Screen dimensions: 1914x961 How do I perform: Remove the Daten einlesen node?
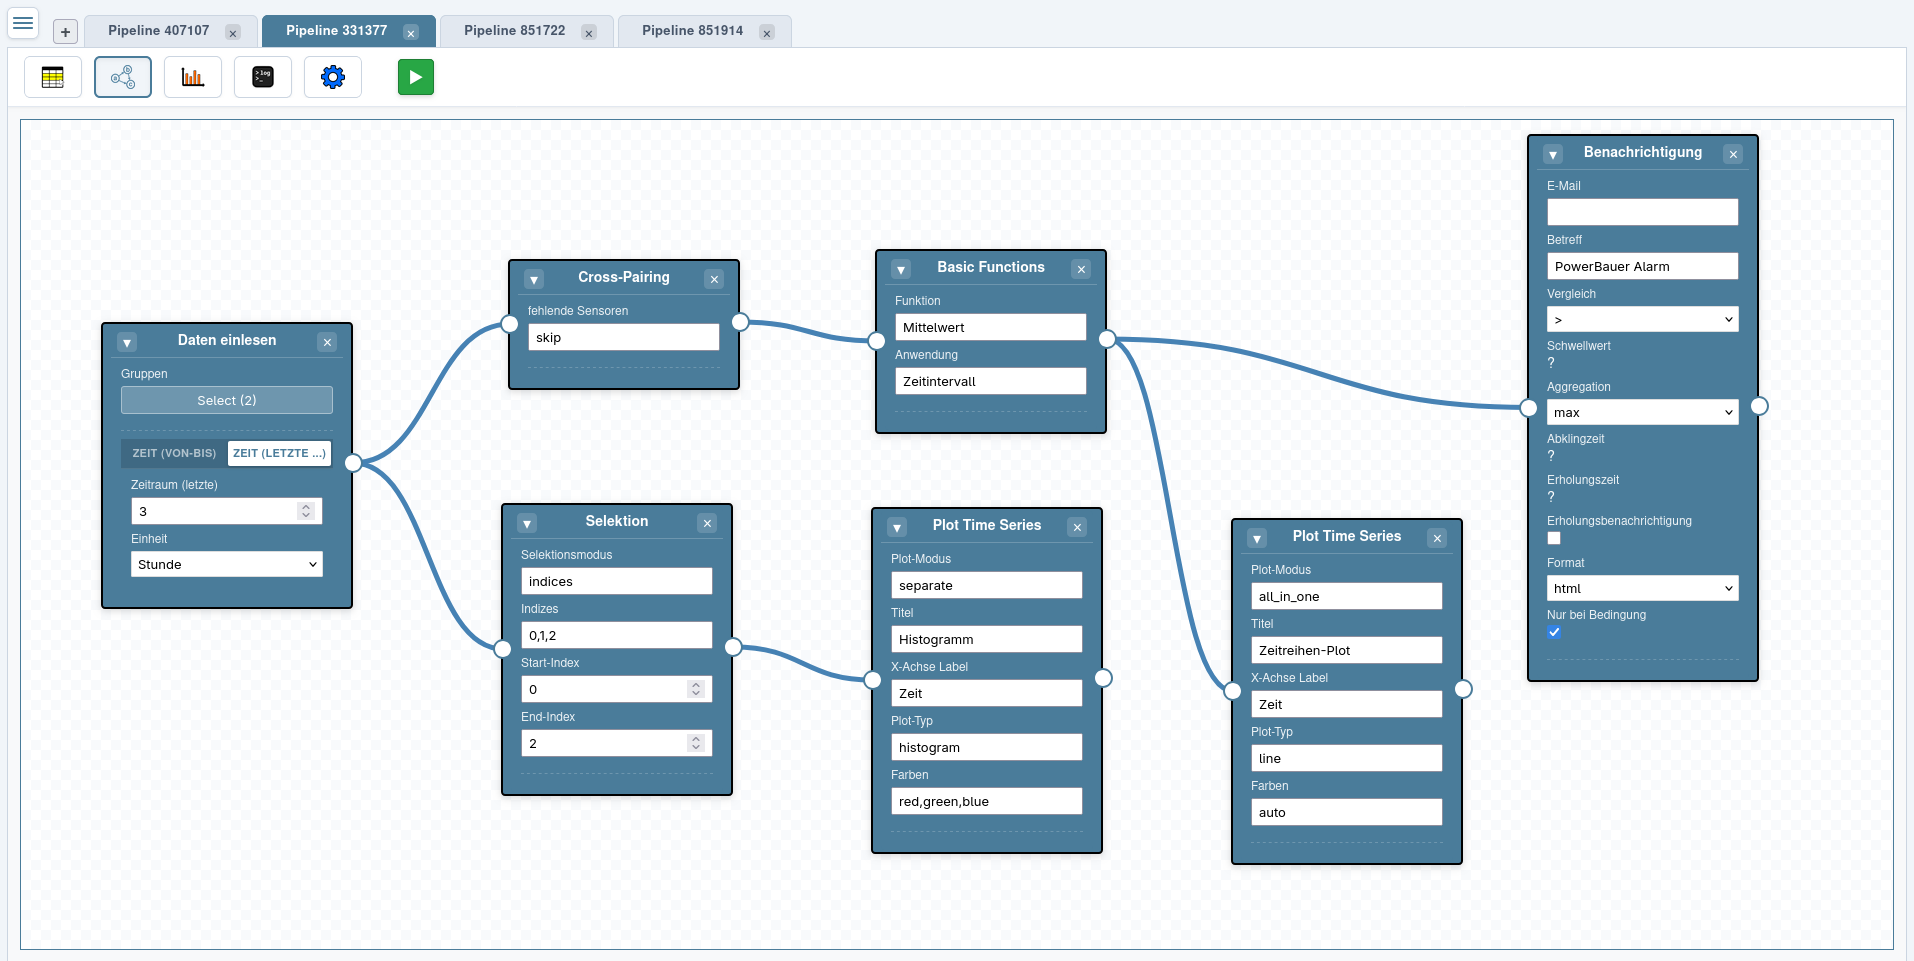(x=327, y=342)
